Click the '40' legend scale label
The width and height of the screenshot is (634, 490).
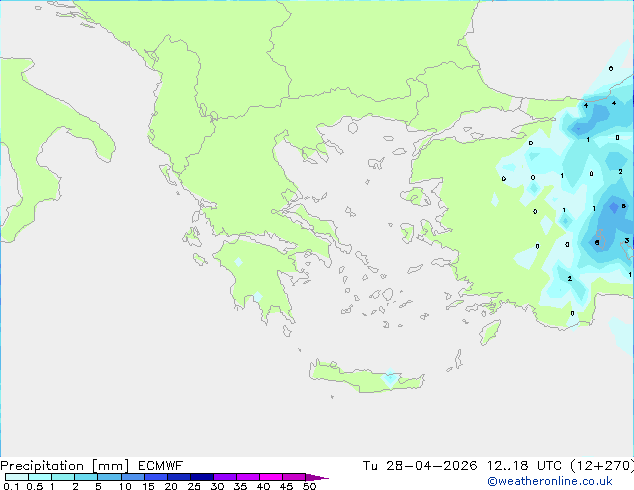(263, 486)
